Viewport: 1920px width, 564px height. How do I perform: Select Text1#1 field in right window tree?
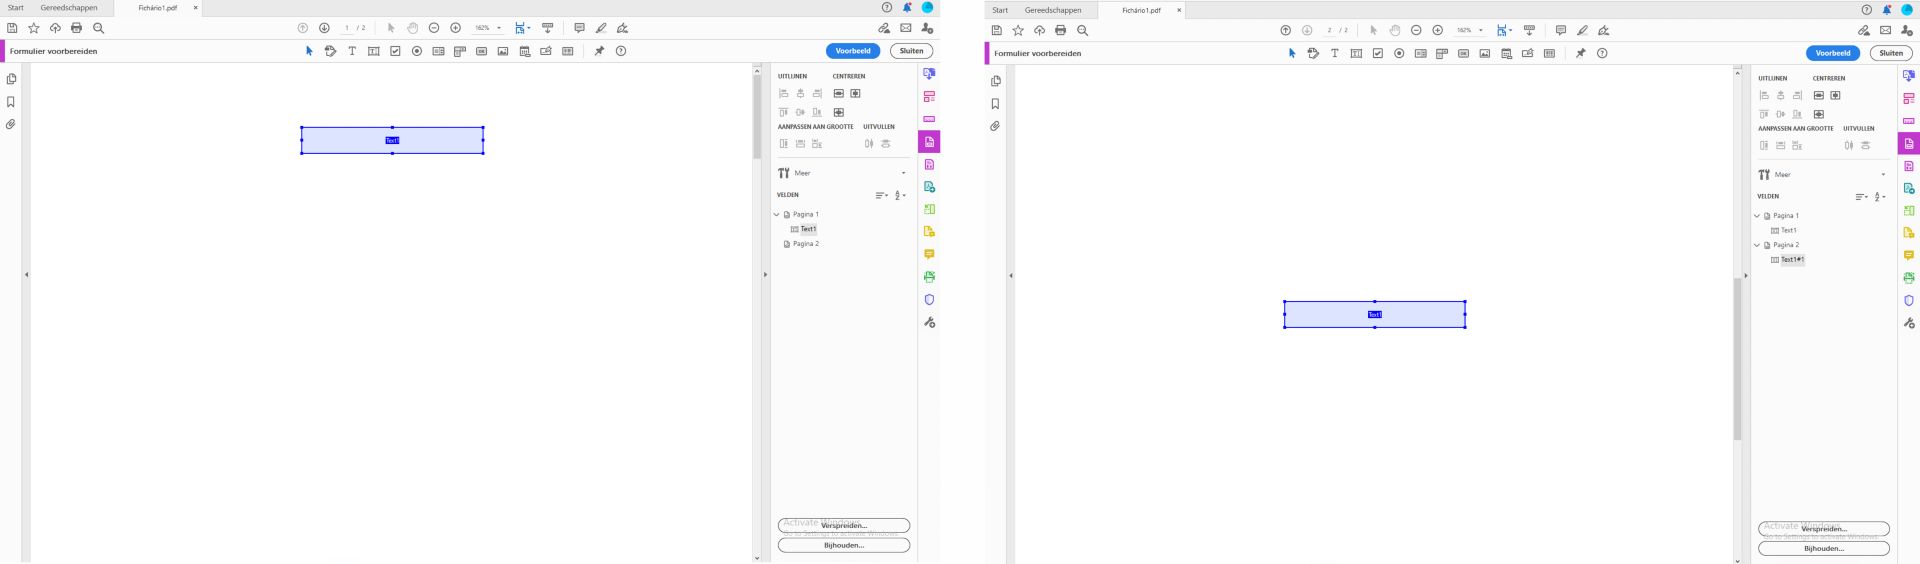click(x=1792, y=260)
